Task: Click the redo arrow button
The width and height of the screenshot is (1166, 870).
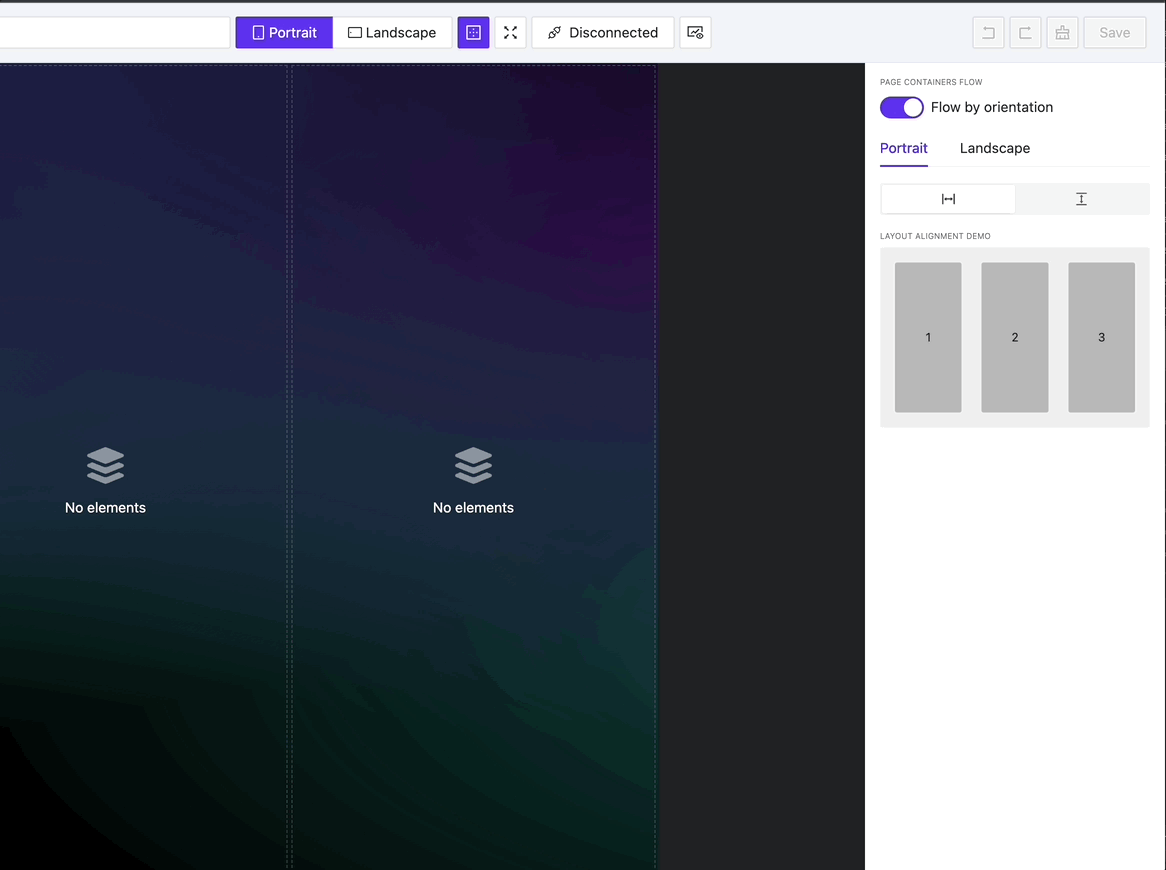Action: point(1025,33)
